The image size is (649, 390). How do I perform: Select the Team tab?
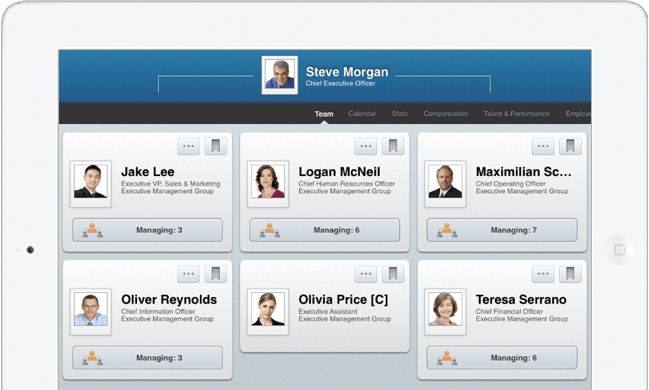[x=324, y=114]
